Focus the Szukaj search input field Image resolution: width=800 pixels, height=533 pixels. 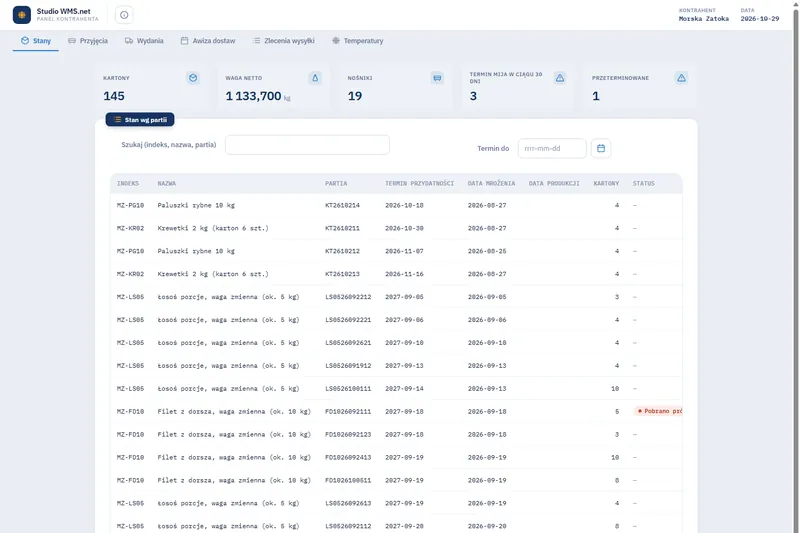(307, 145)
